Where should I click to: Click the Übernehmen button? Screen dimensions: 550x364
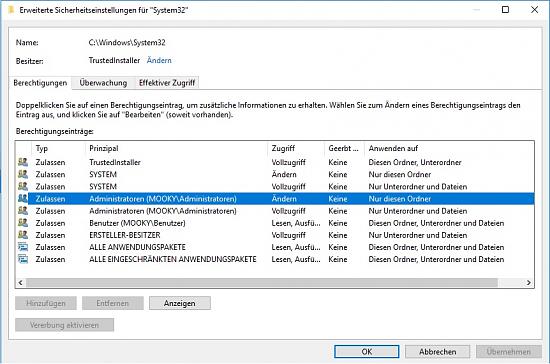coord(509,352)
